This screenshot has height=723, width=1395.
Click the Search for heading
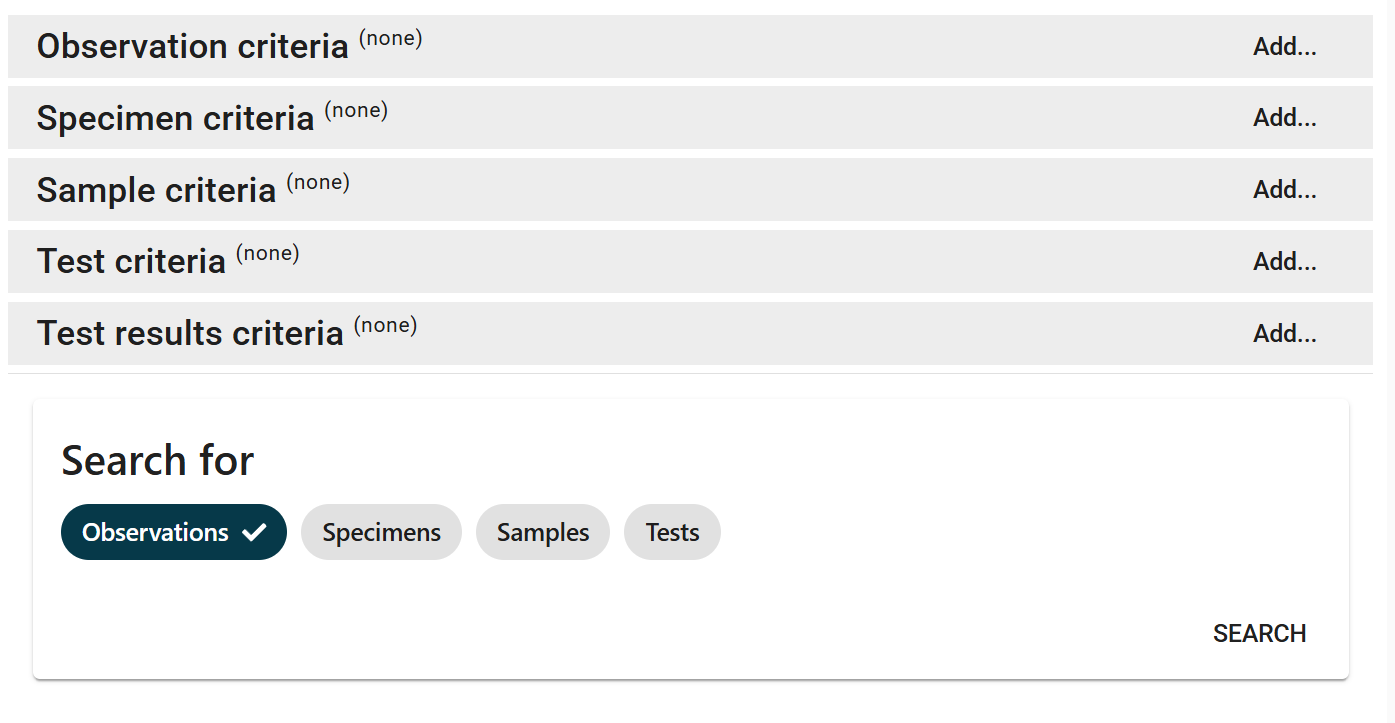(157, 460)
